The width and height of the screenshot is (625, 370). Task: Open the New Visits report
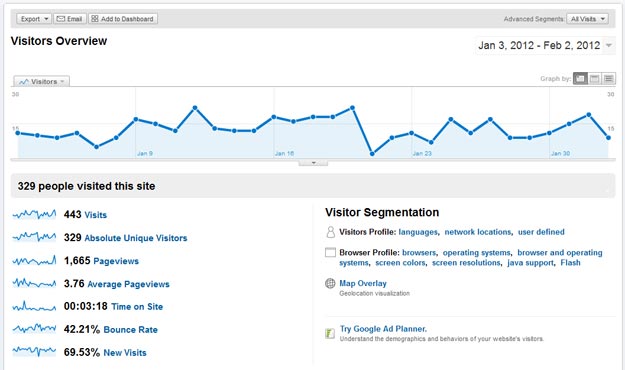(125, 353)
